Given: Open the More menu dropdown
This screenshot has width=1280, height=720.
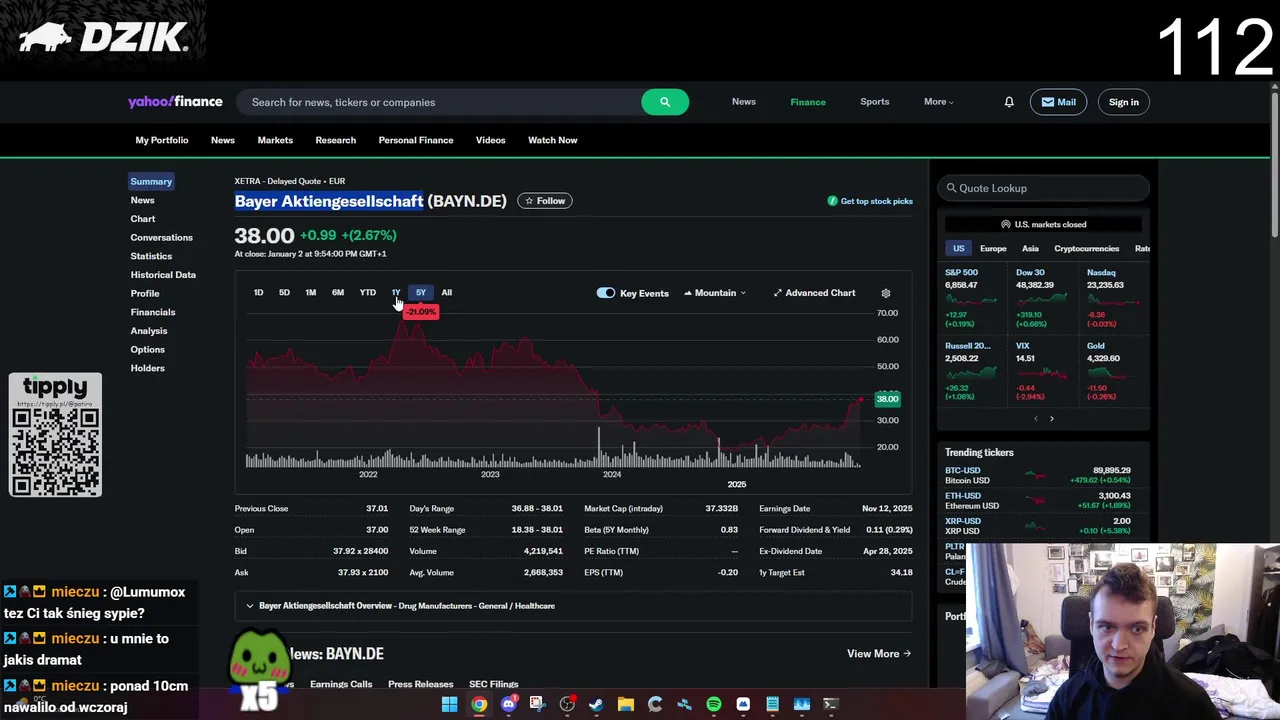Looking at the screenshot, I should point(938,102).
